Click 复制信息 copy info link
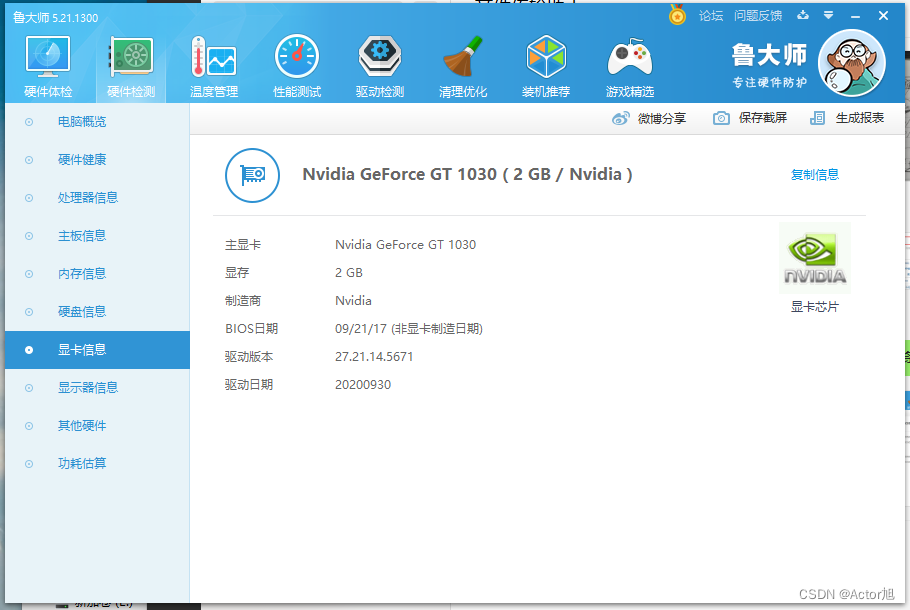 [x=815, y=175]
